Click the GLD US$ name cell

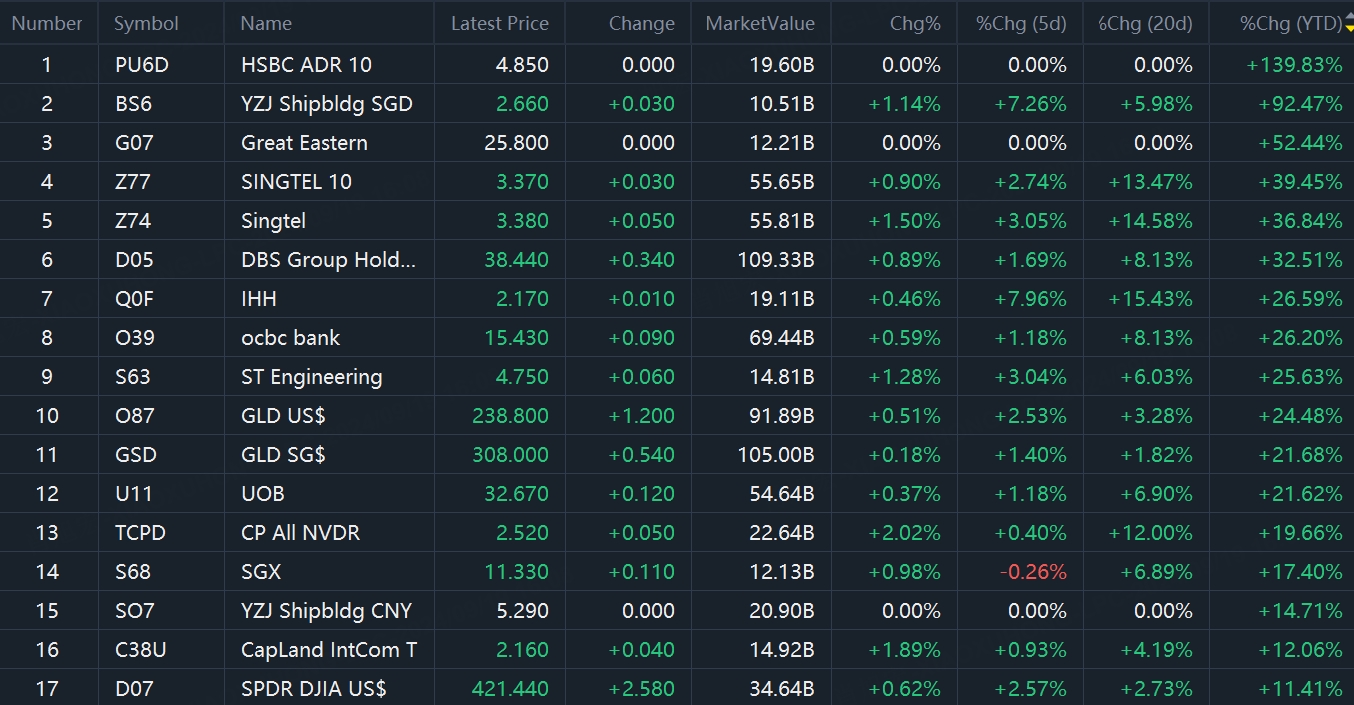pyautogui.click(x=283, y=416)
